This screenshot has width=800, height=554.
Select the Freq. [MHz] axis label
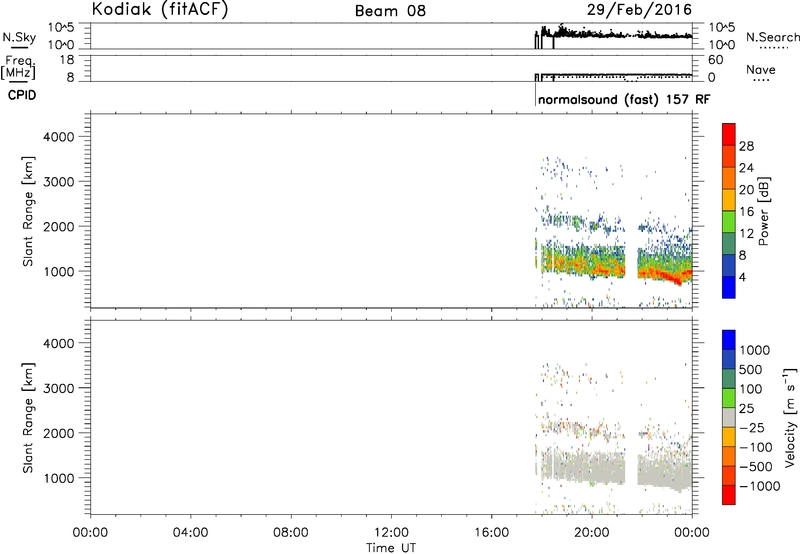tap(18, 67)
